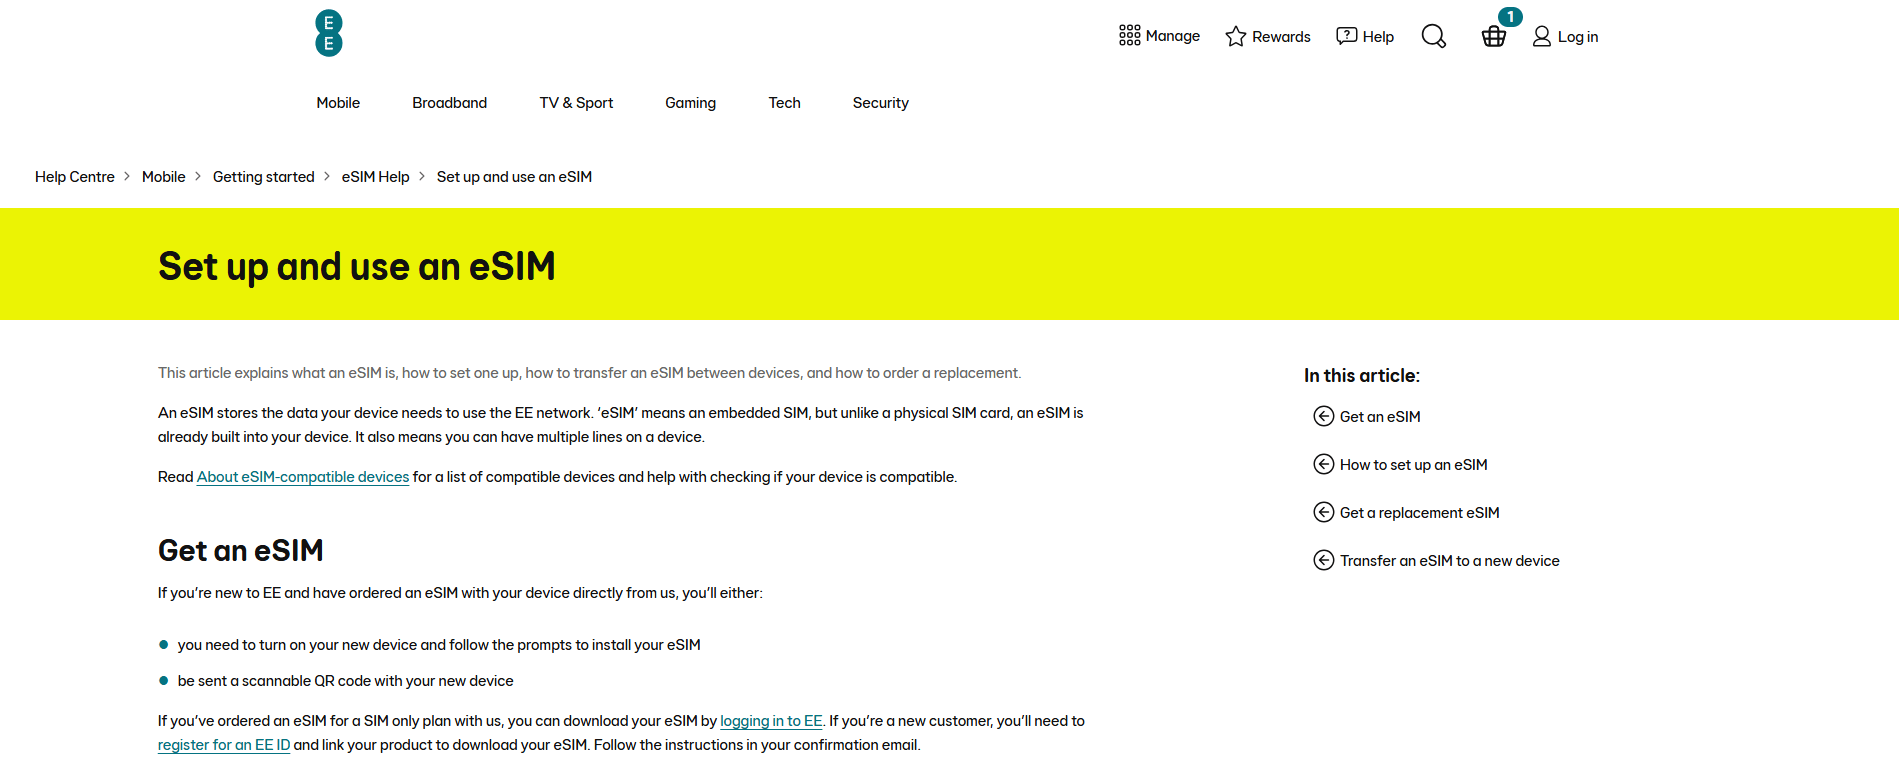
Task: Open About eSIM-compatible devices link
Action: point(303,477)
